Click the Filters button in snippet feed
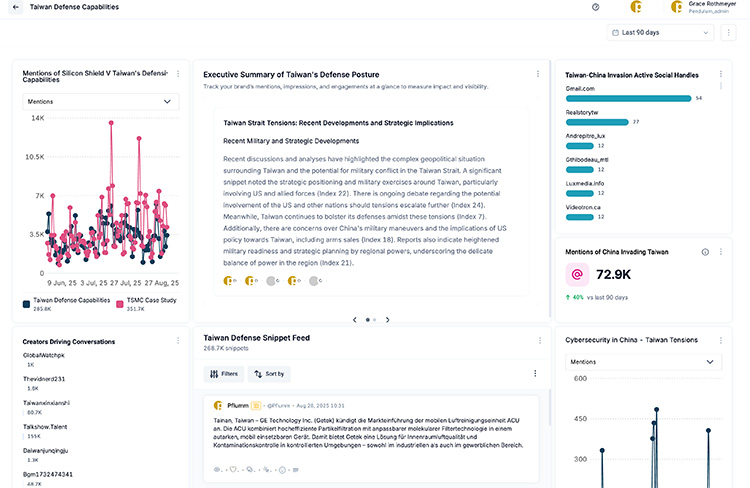Image resolution: width=750 pixels, height=488 pixels. [225, 374]
